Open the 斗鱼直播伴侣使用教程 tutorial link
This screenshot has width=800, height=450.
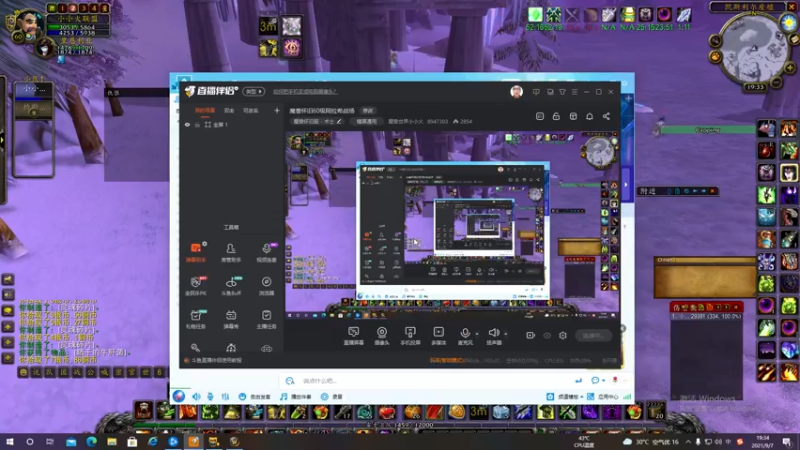(x=216, y=360)
